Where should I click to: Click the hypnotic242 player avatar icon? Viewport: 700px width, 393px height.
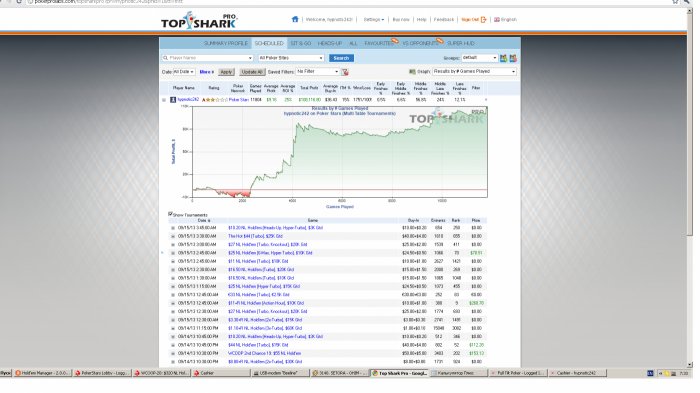(173, 100)
